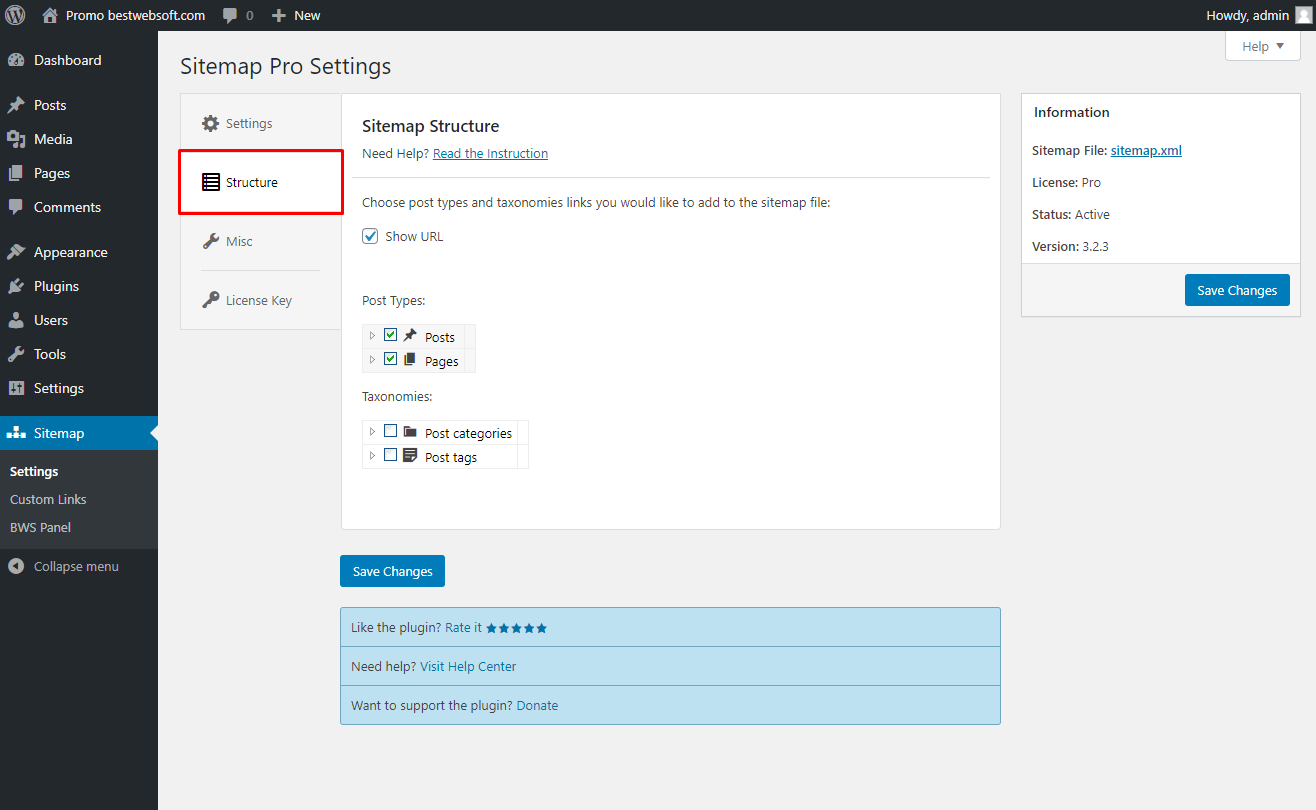The width and height of the screenshot is (1316, 810).
Task: Click the WordPress logo icon
Action: [x=15, y=15]
